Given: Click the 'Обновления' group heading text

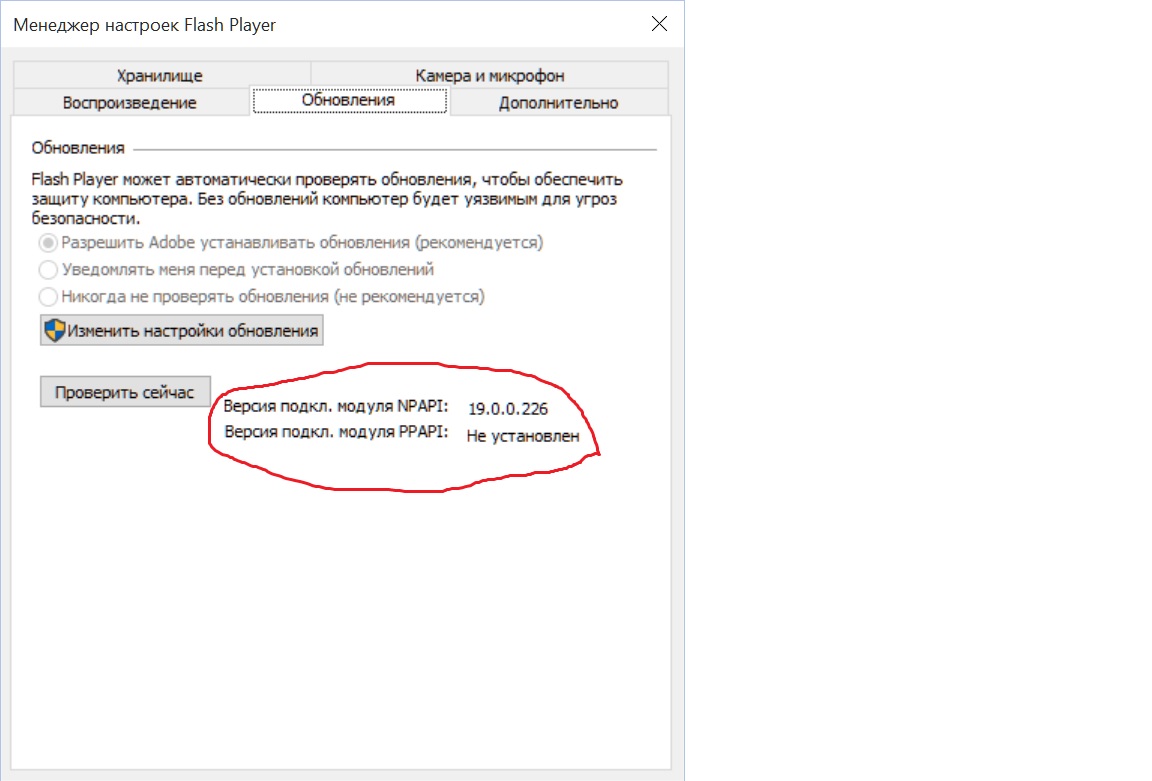Looking at the screenshot, I should tap(78, 148).
